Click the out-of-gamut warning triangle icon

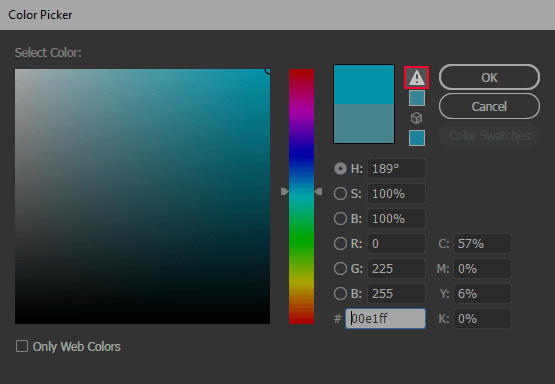point(417,78)
